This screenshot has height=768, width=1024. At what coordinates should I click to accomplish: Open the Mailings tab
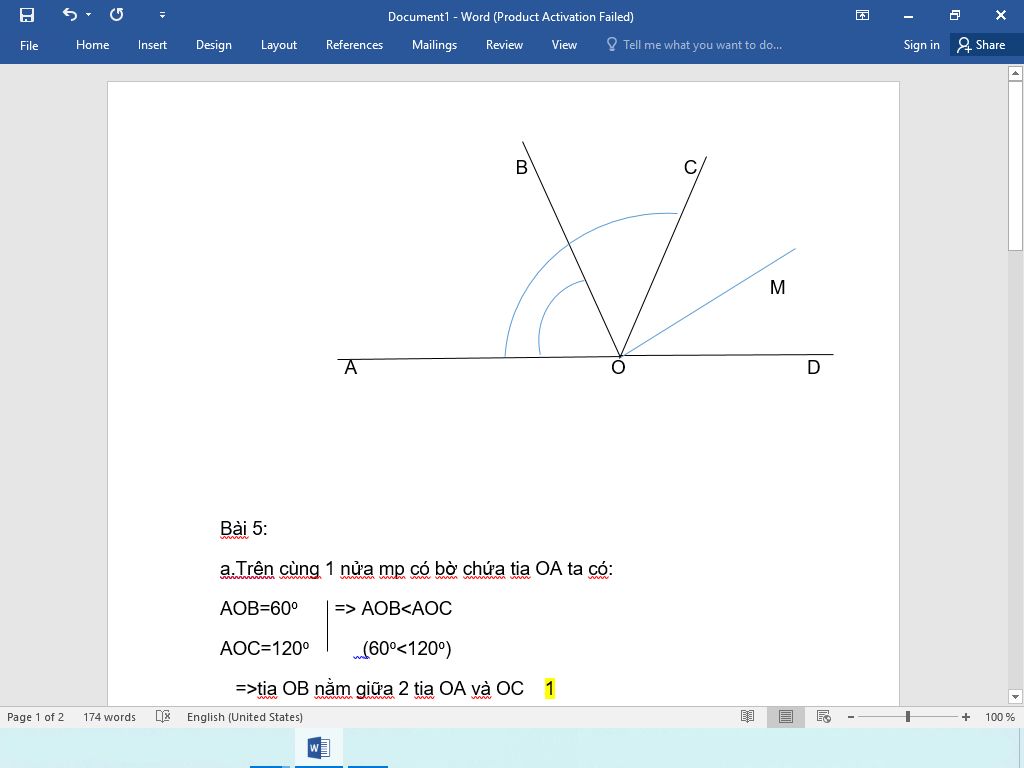pyautogui.click(x=434, y=45)
